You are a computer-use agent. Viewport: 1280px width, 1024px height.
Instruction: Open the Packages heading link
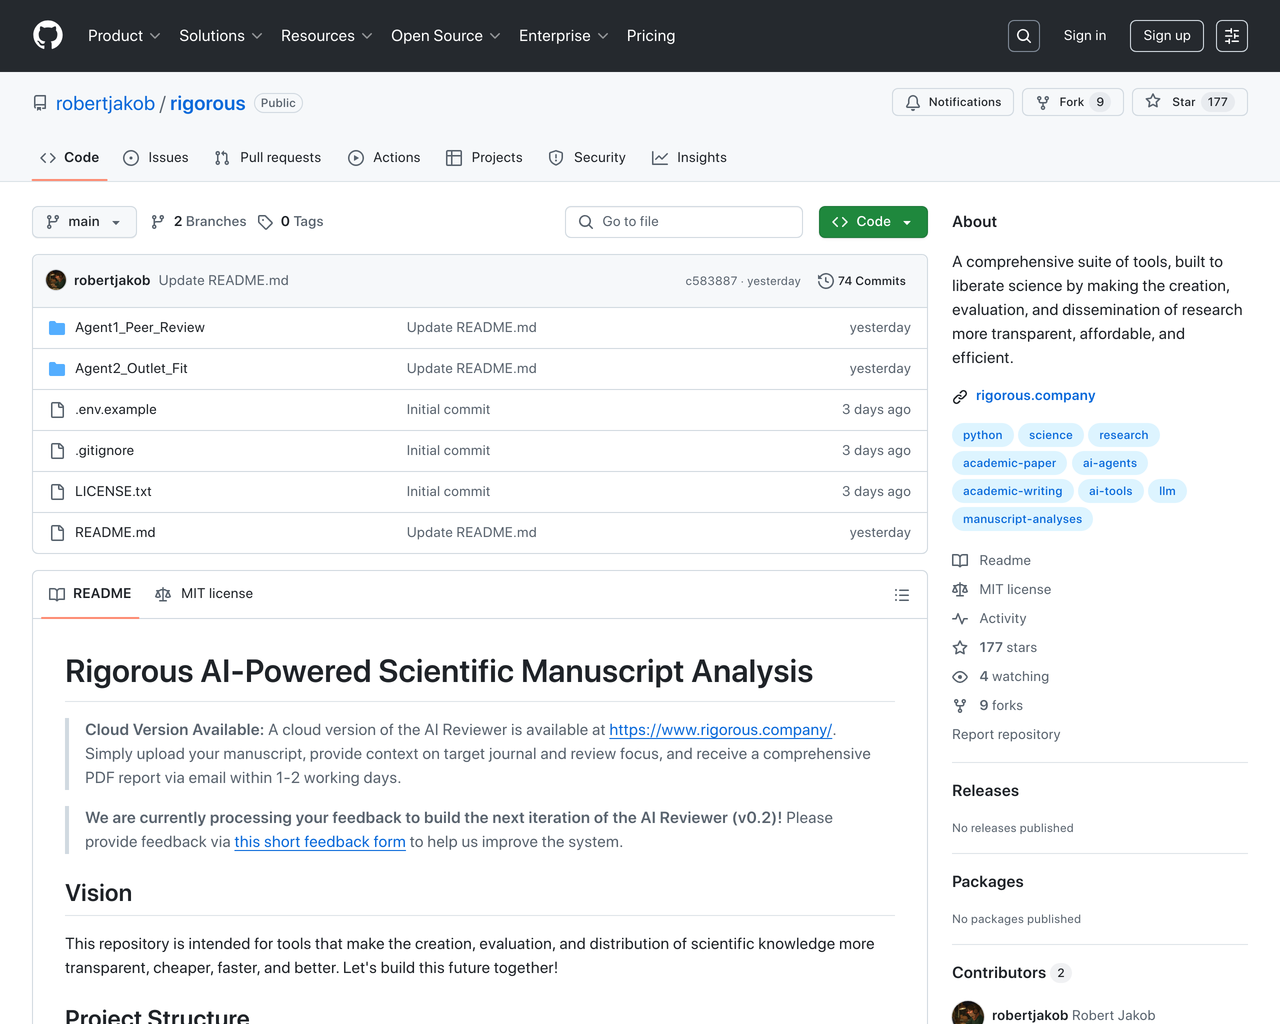[988, 882]
